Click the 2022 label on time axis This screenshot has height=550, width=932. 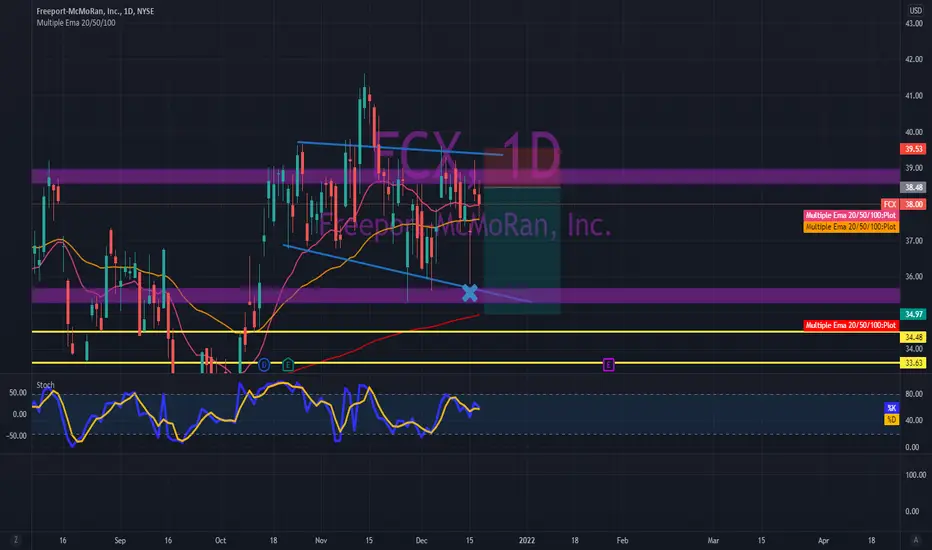coord(527,540)
